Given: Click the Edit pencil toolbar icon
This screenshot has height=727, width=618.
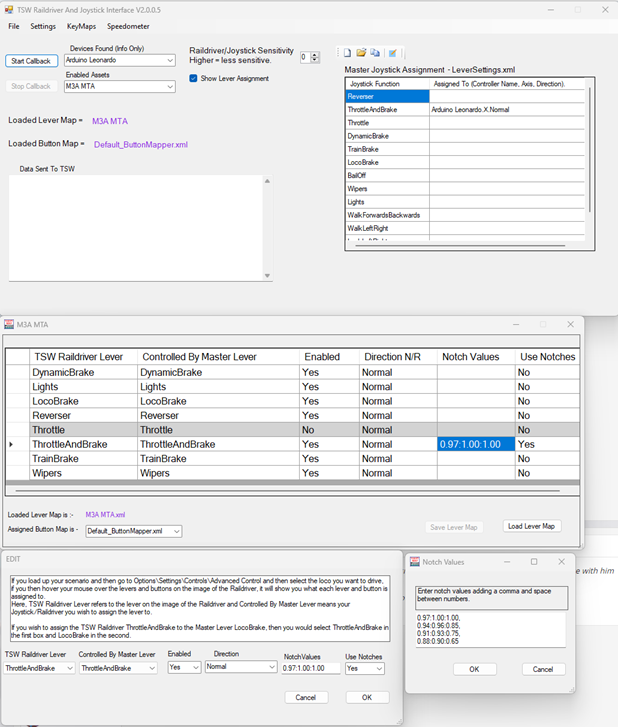Looking at the screenshot, I should 393,53.
